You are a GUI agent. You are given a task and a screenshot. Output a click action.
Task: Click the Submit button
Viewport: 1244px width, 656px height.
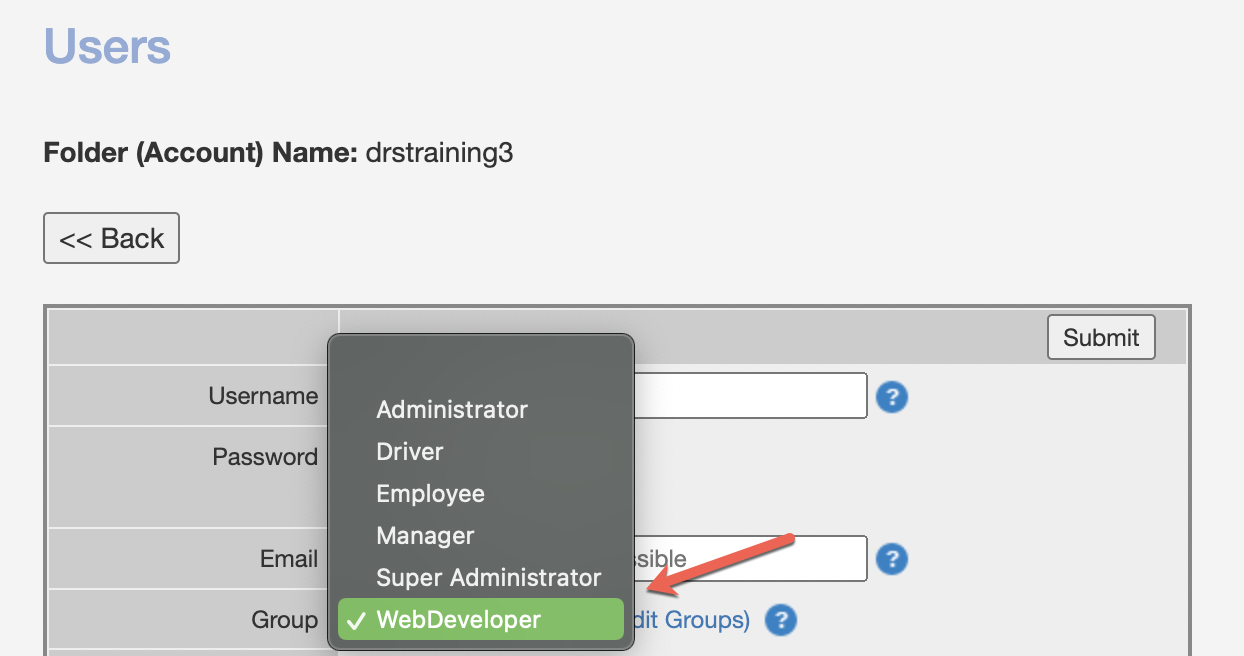click(x=1101, y=338)
